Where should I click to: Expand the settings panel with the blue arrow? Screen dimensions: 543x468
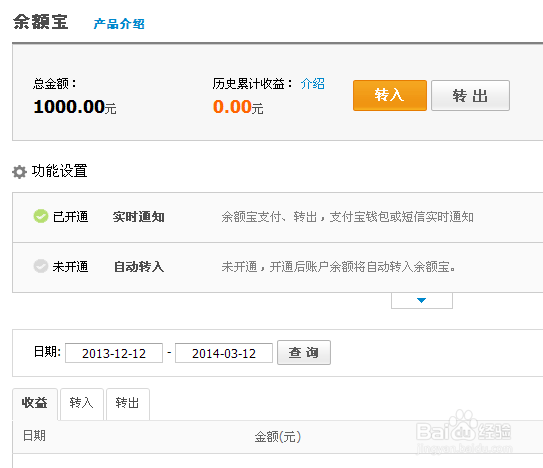point(421,300)
